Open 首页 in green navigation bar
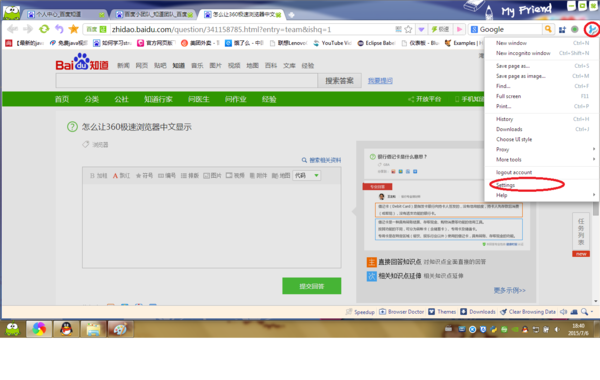The image size is (600, 380). (x=62, y=99)
